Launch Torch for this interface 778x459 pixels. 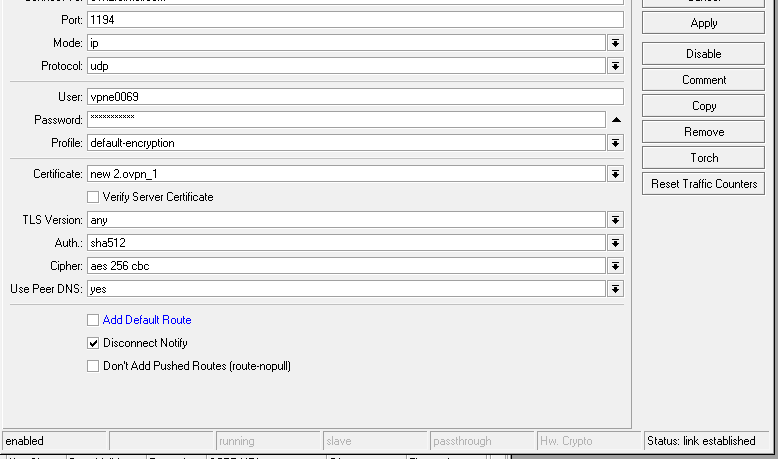click(703, 158)
